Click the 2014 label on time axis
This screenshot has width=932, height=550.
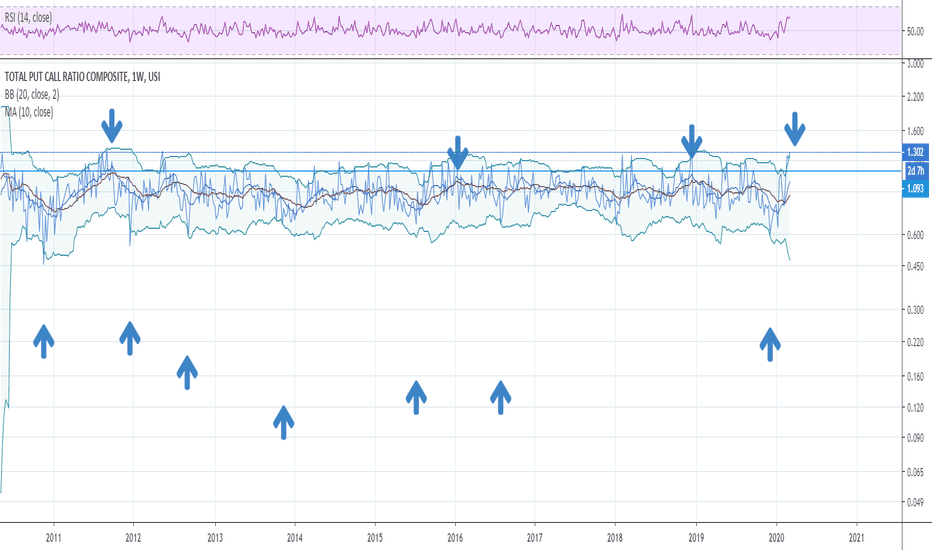click(295, 538)
